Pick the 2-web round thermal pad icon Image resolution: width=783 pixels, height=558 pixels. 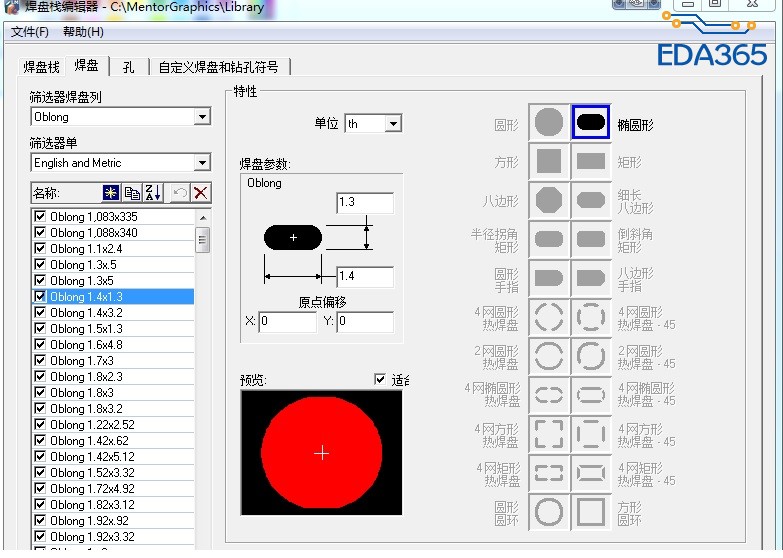click(549, 356)
